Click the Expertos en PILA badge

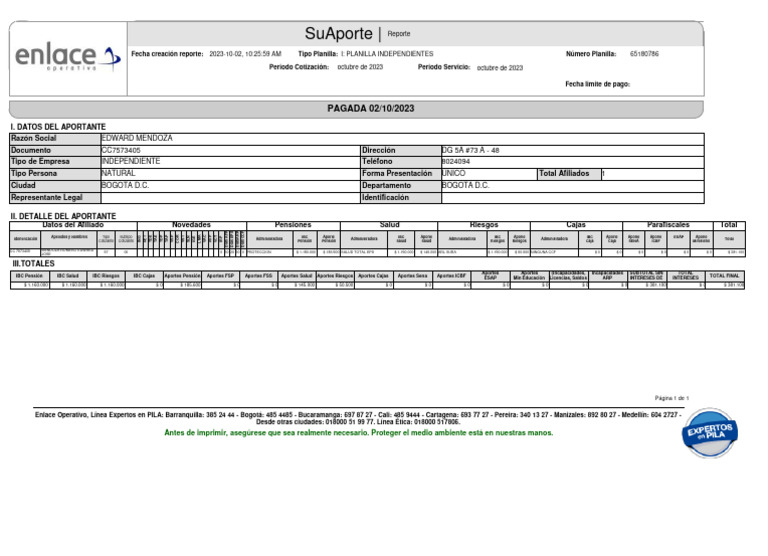tap(709, 433)
